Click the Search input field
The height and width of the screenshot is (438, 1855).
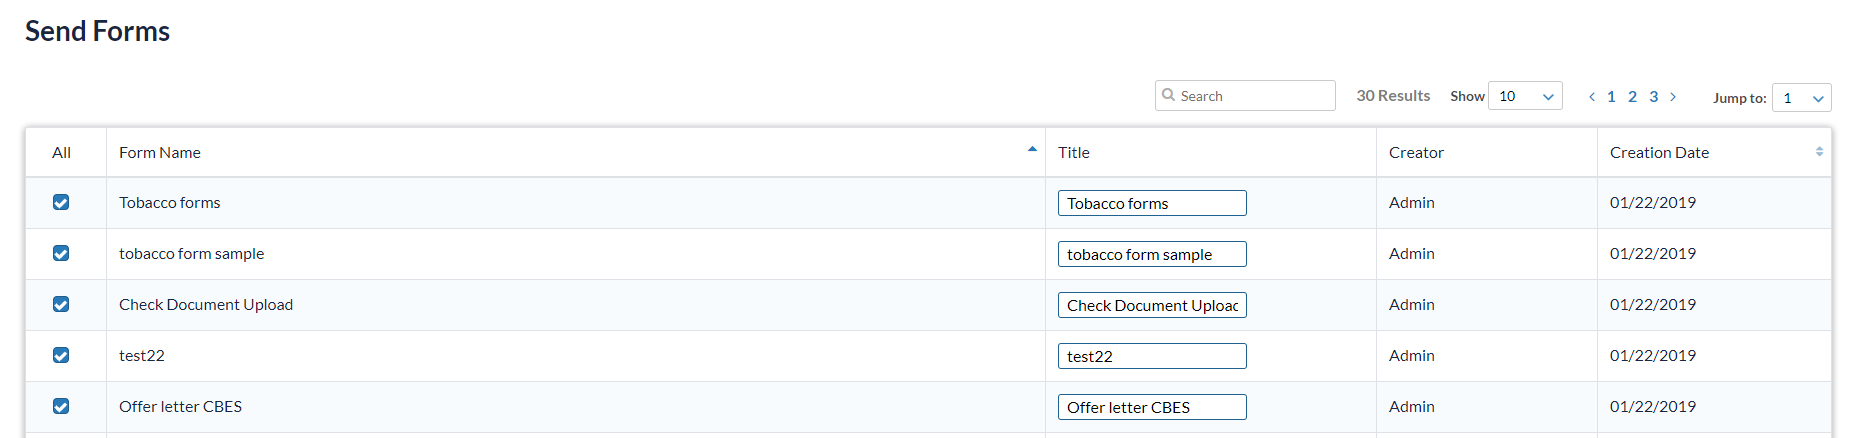pos(1254,96)
